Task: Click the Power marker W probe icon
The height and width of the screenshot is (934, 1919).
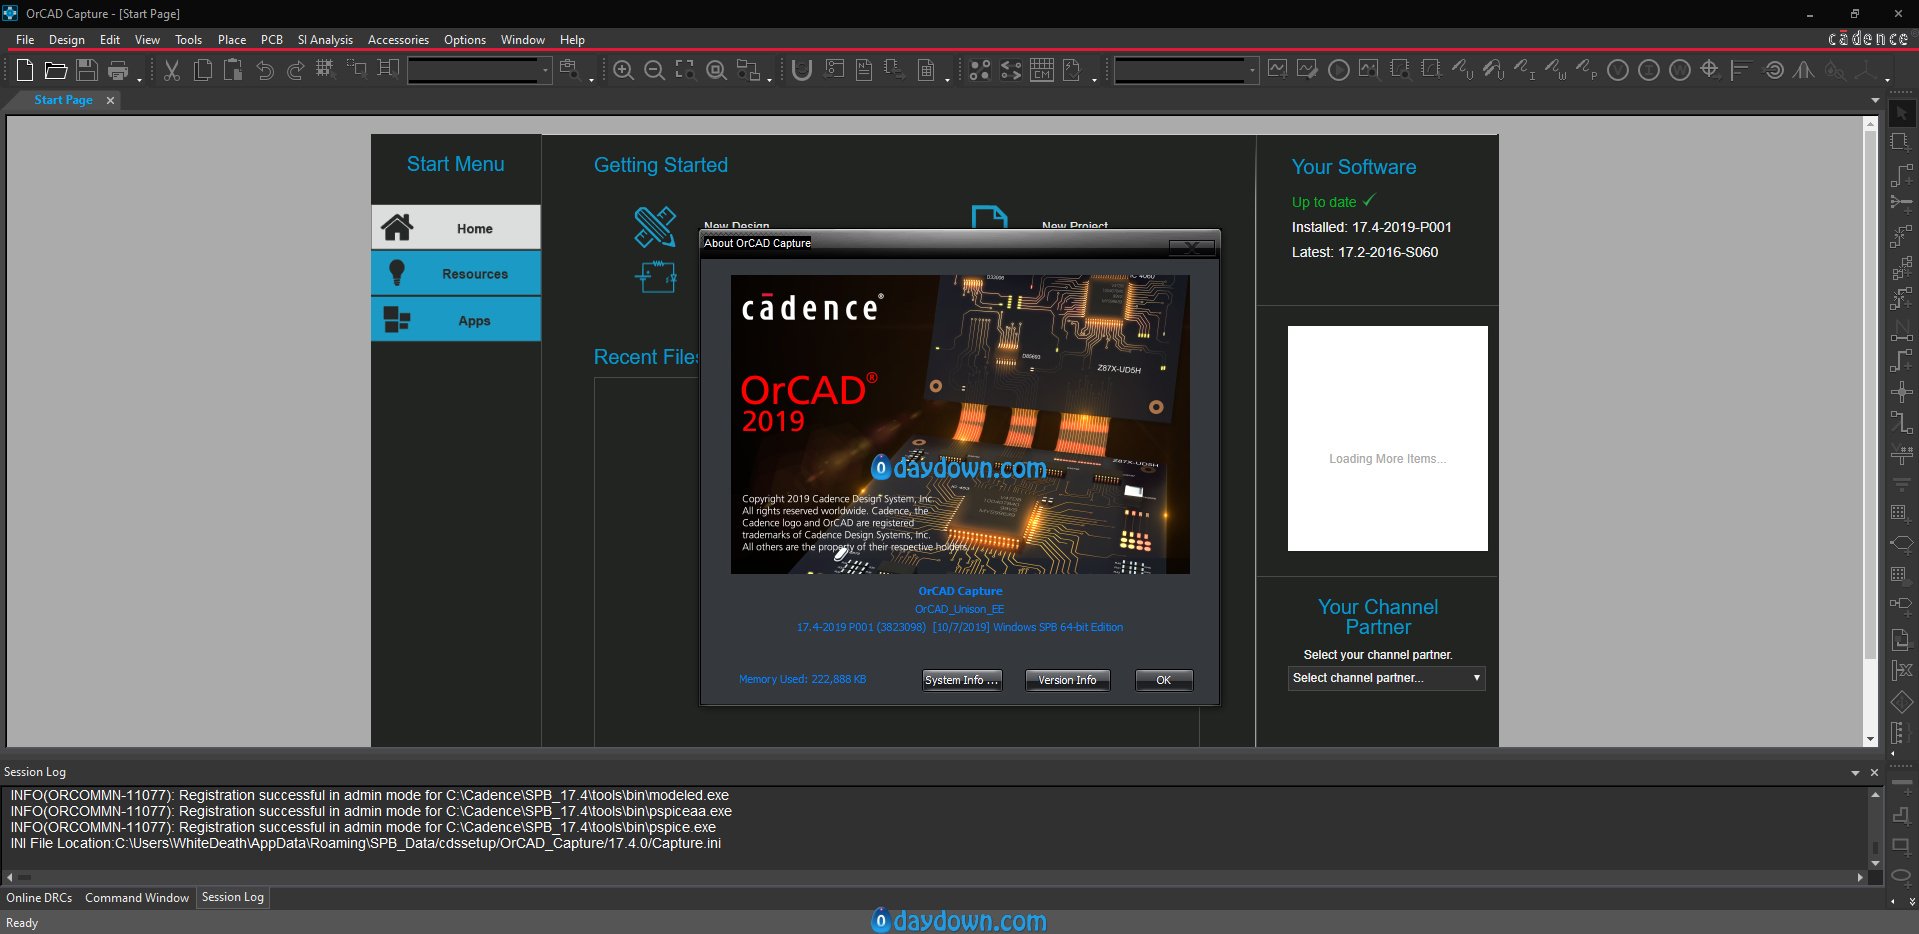Action: point(1555,70)
